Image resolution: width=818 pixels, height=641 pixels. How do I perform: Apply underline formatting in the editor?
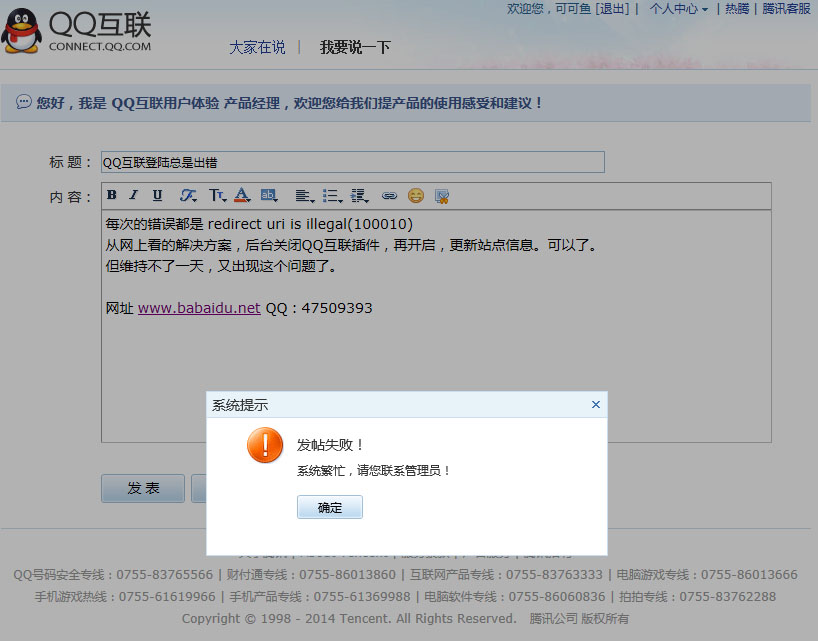pyautogui.click(x=157, y=195)
